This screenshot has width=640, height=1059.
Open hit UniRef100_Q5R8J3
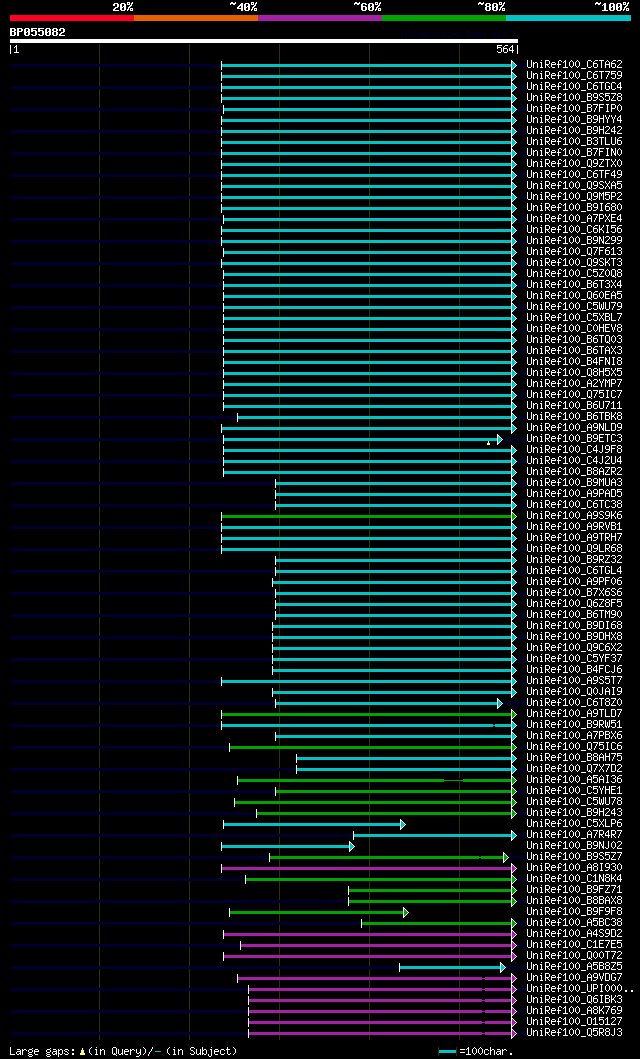575,1033
